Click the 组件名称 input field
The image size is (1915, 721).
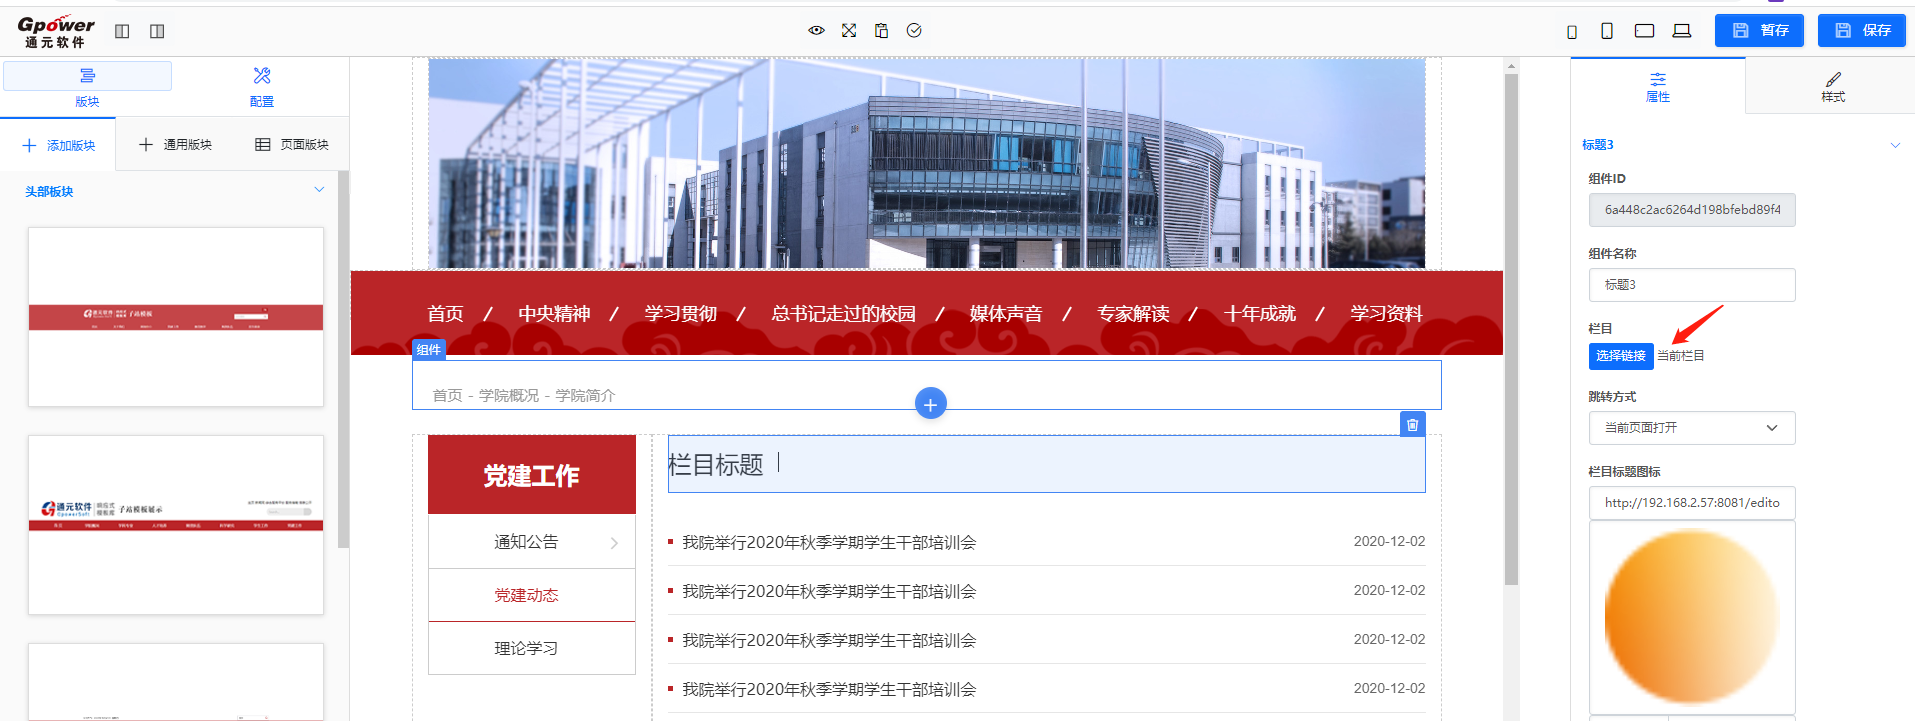click(1691, 285)
